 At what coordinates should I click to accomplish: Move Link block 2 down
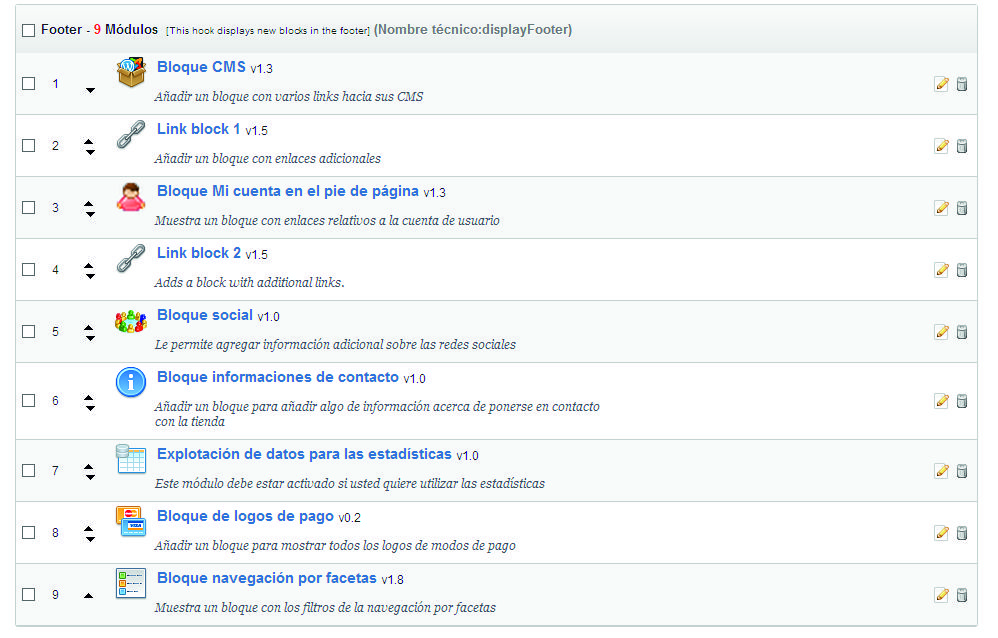(x=90, y=276)
